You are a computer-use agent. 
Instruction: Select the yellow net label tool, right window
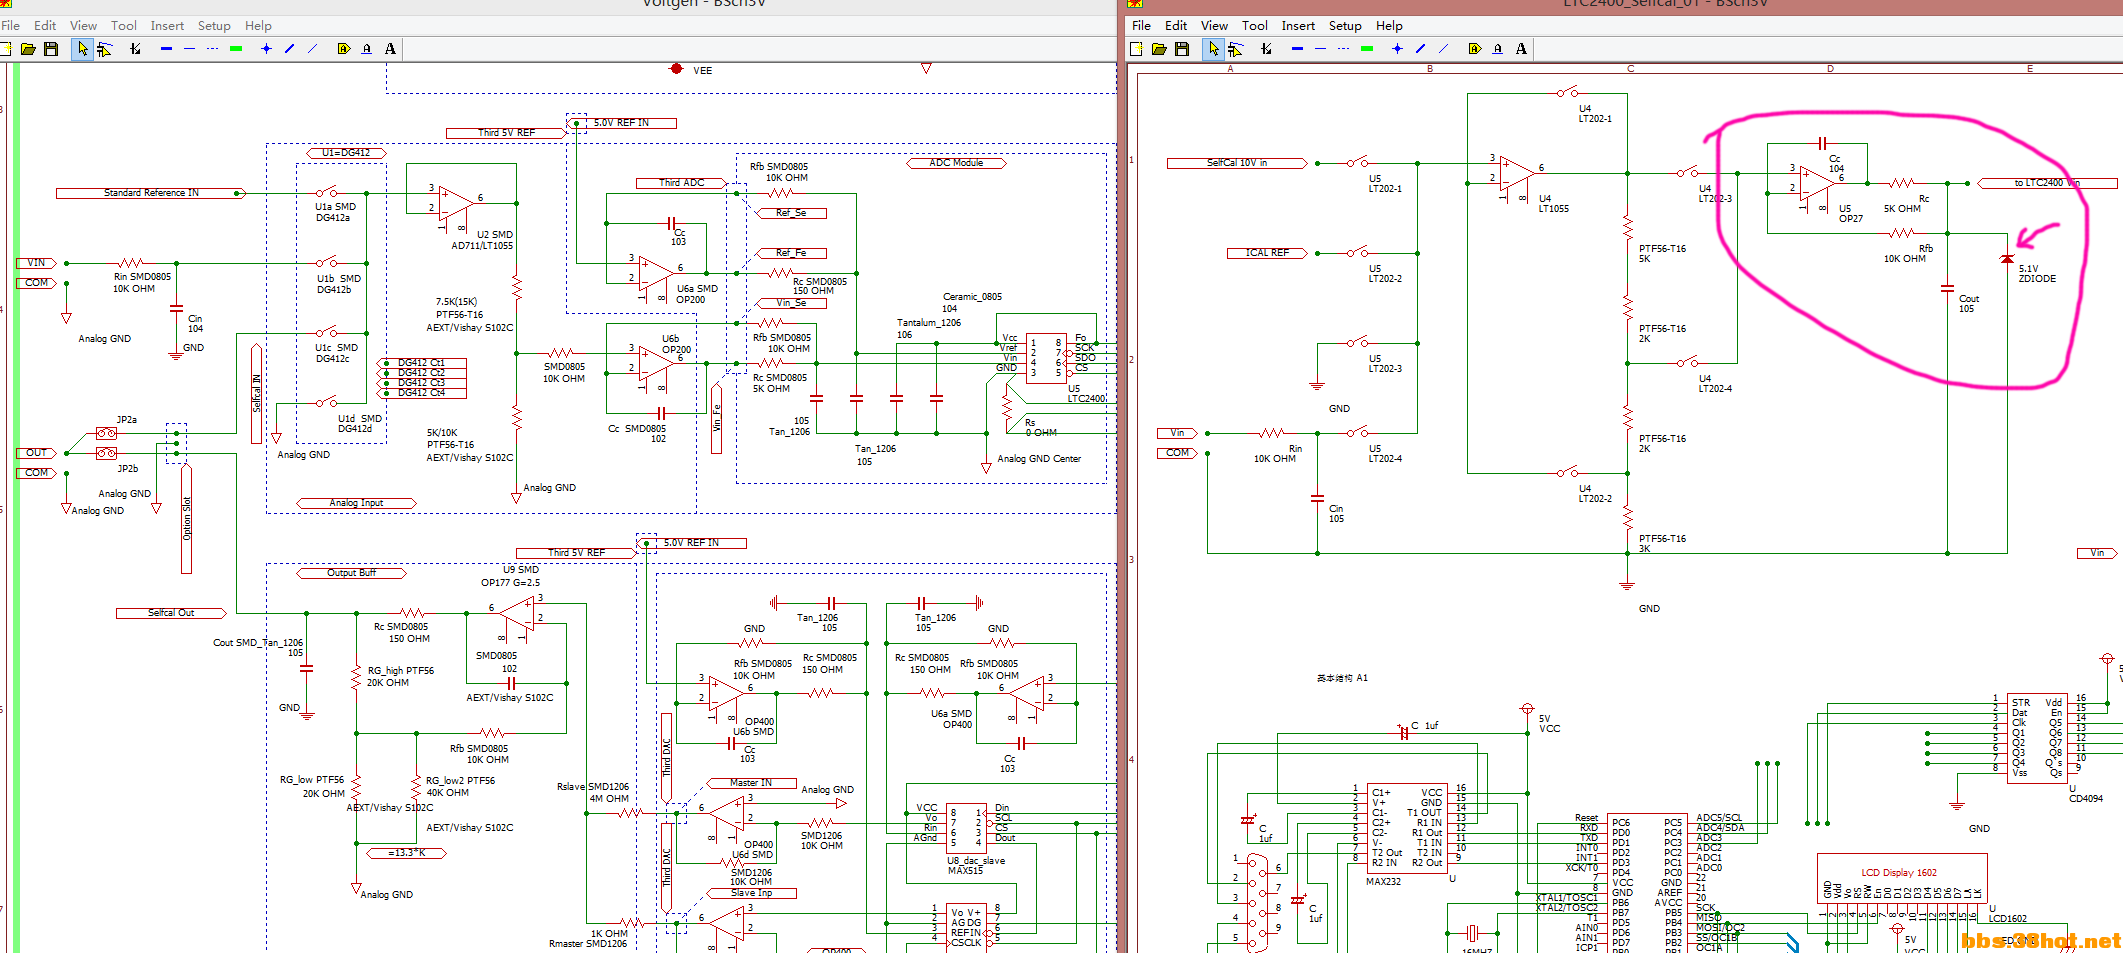point(1474,49)
